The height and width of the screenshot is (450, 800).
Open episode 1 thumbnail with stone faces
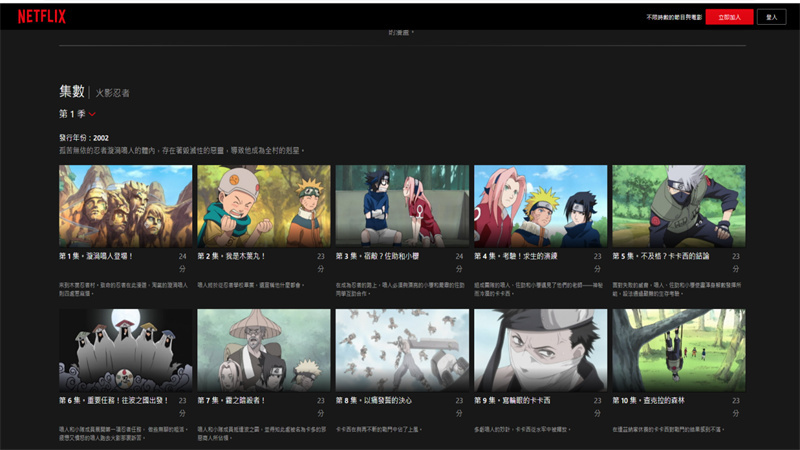click(x=126, y=206)
